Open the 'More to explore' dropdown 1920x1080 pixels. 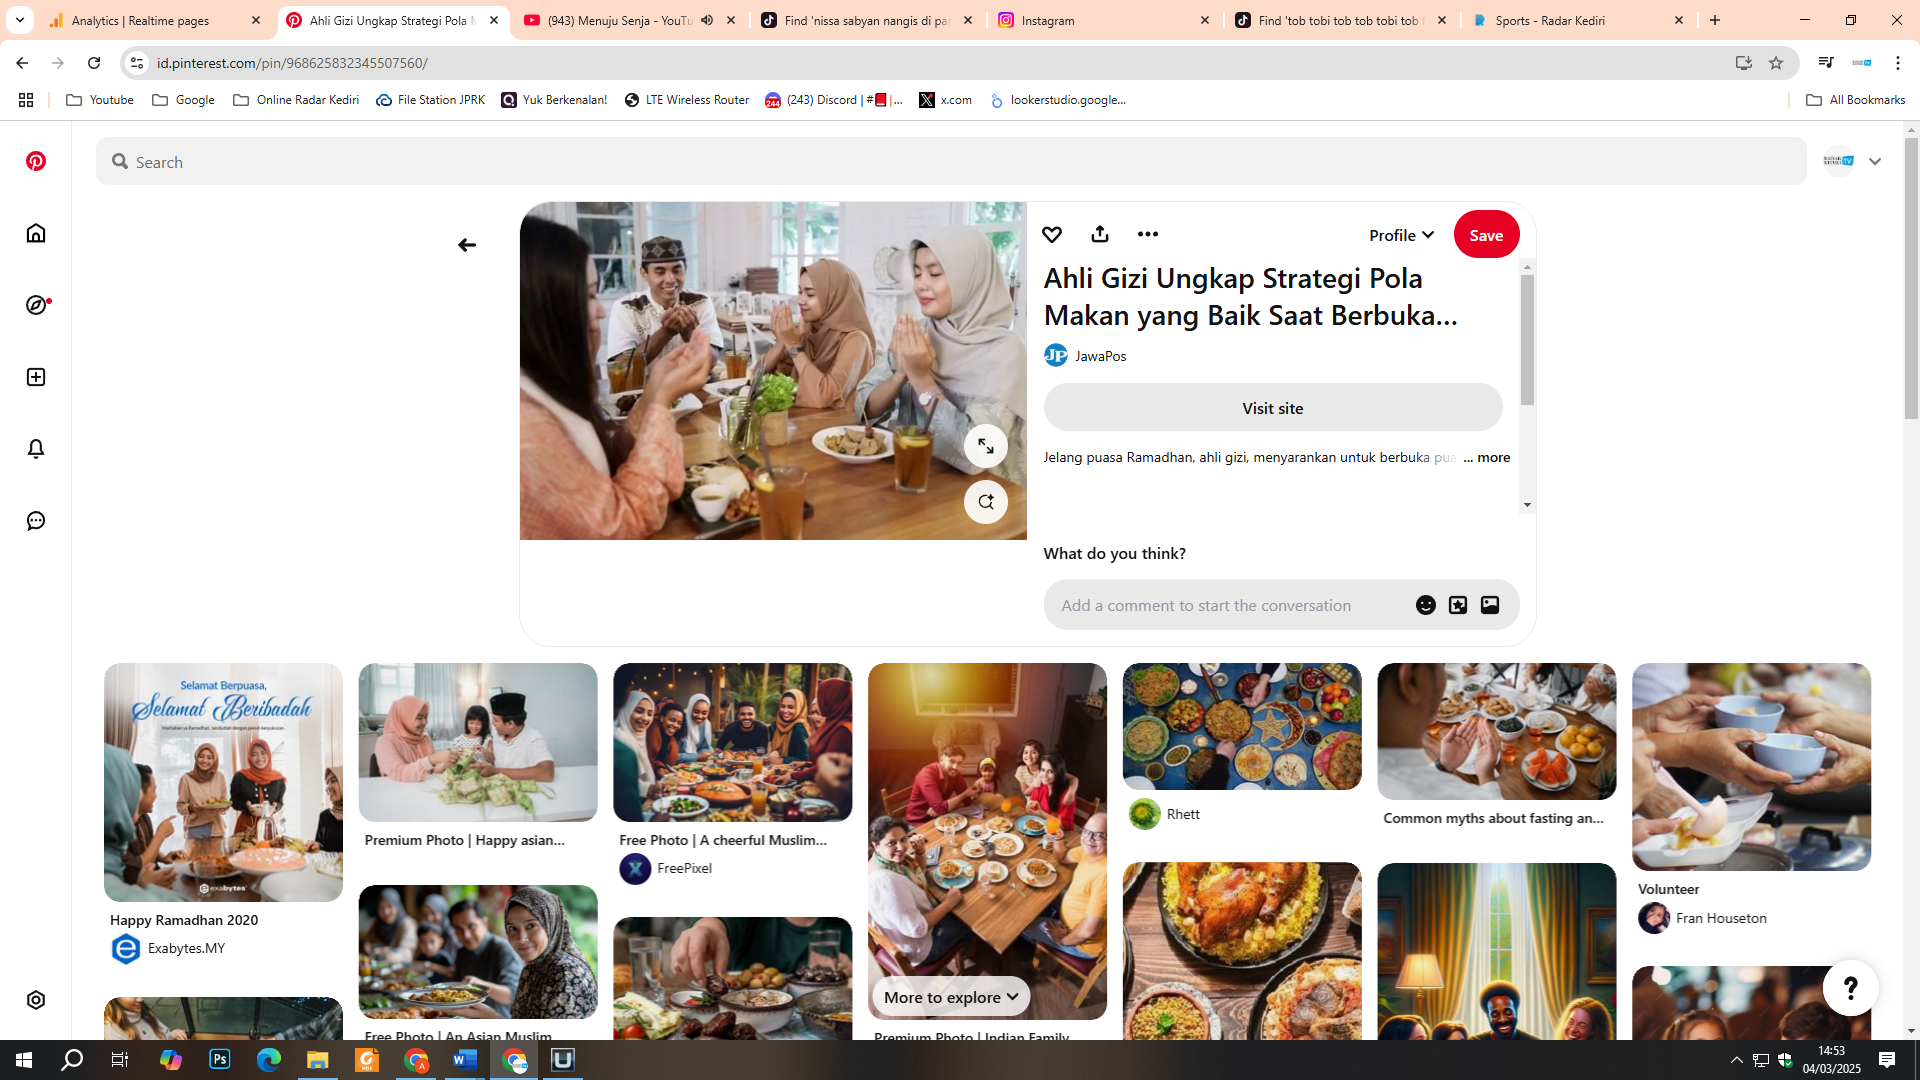click(x=949, y=996)
